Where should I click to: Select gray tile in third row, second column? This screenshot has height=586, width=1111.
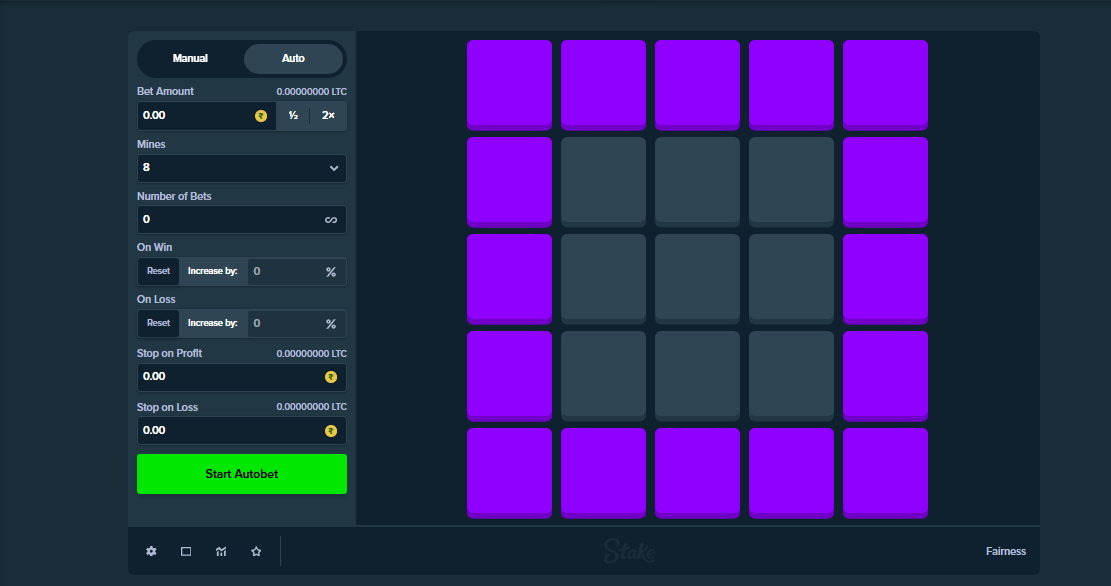603,279
